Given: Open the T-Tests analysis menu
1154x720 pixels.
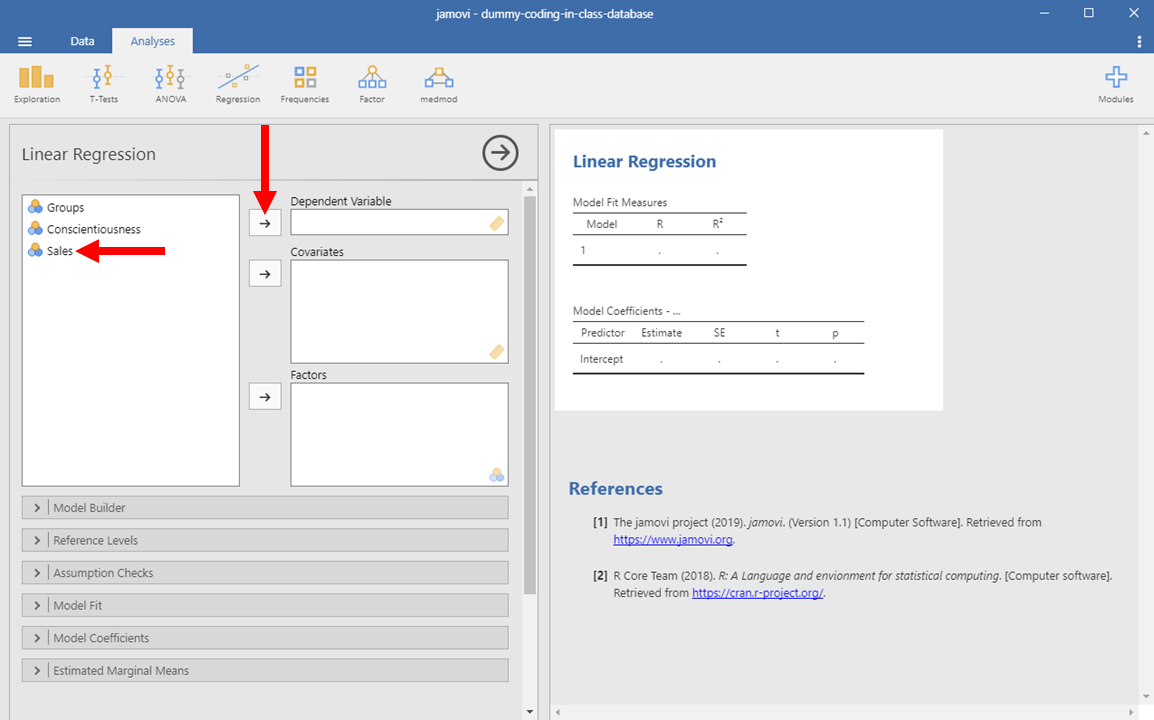Looking at the screenshot, I should 103,84.
